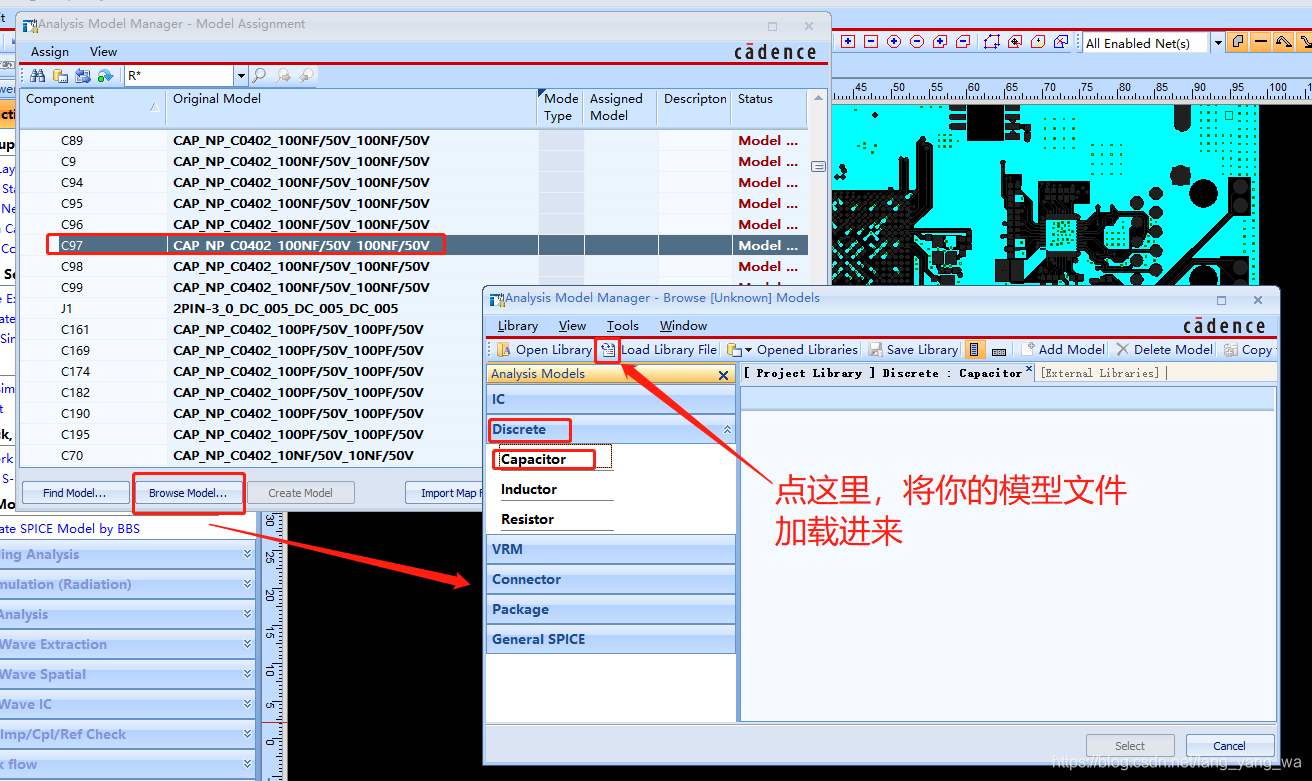
Task: Click the square minus icon in main toolbar
Action: (871, 42)
